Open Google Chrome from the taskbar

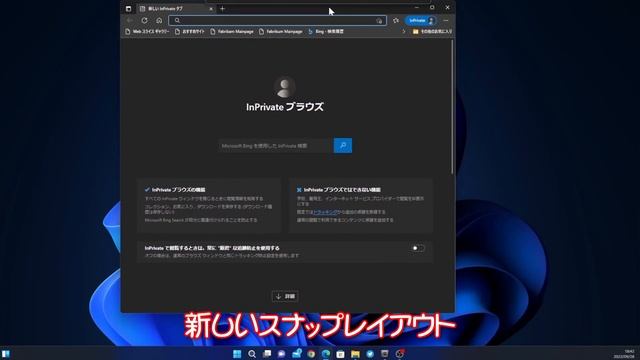311,354
